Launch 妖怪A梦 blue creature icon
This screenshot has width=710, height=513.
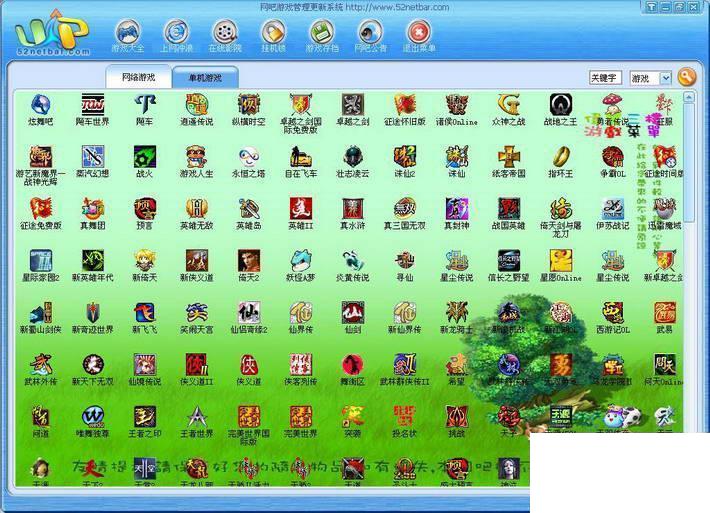pyautogui.click(x=301, y=261)
